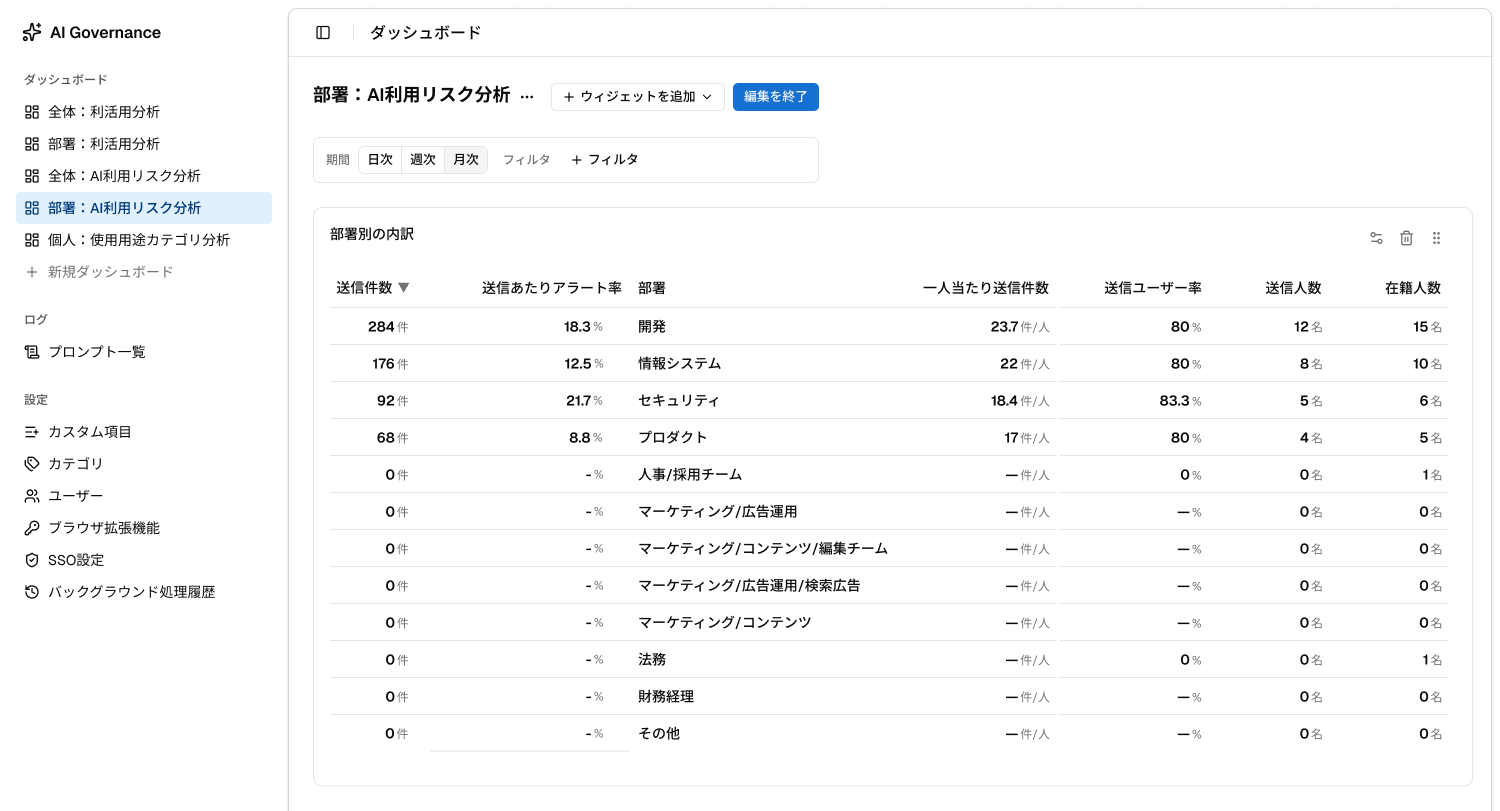
Task: Go to 個人：使用用途カテゴリ分析
Action: [144, 240]
